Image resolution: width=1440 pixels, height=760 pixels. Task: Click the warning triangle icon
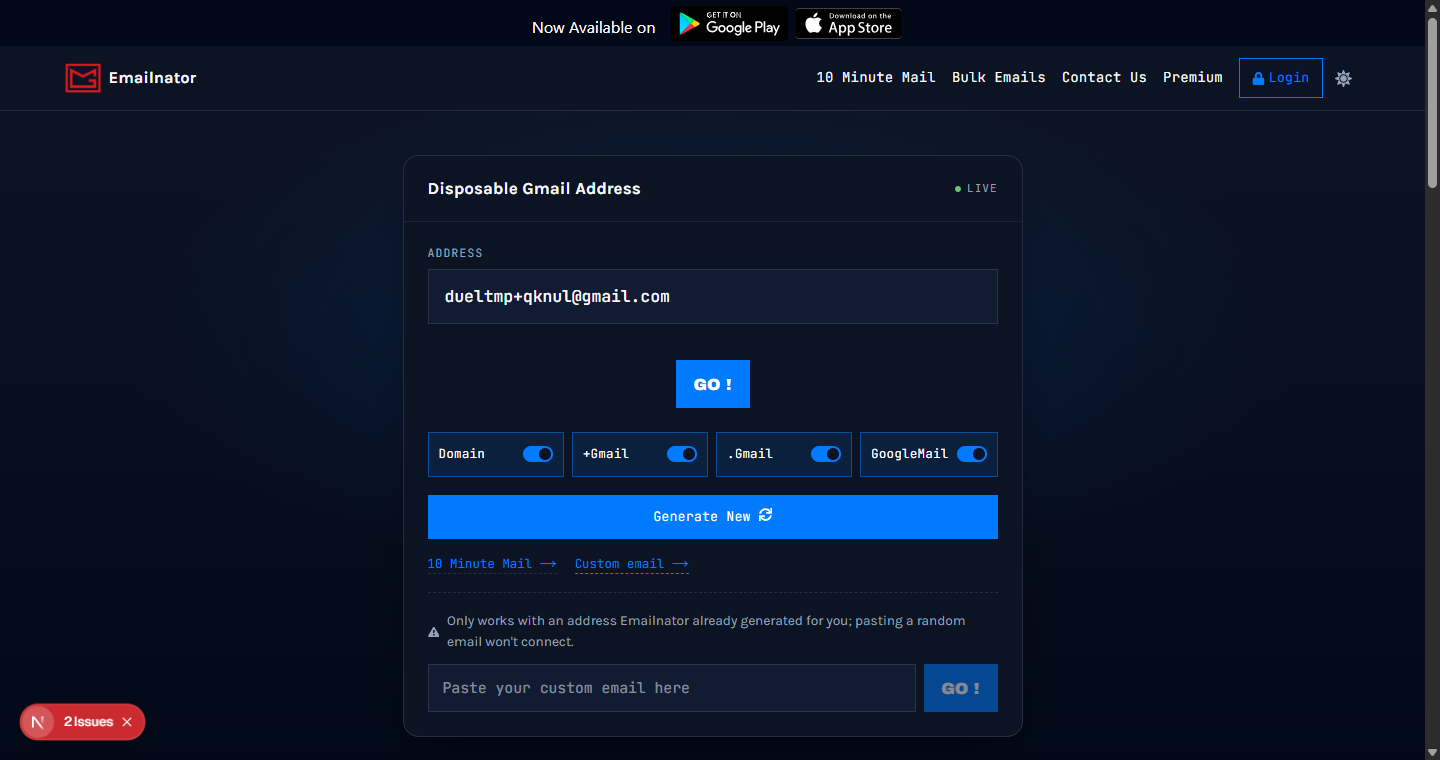434,632
